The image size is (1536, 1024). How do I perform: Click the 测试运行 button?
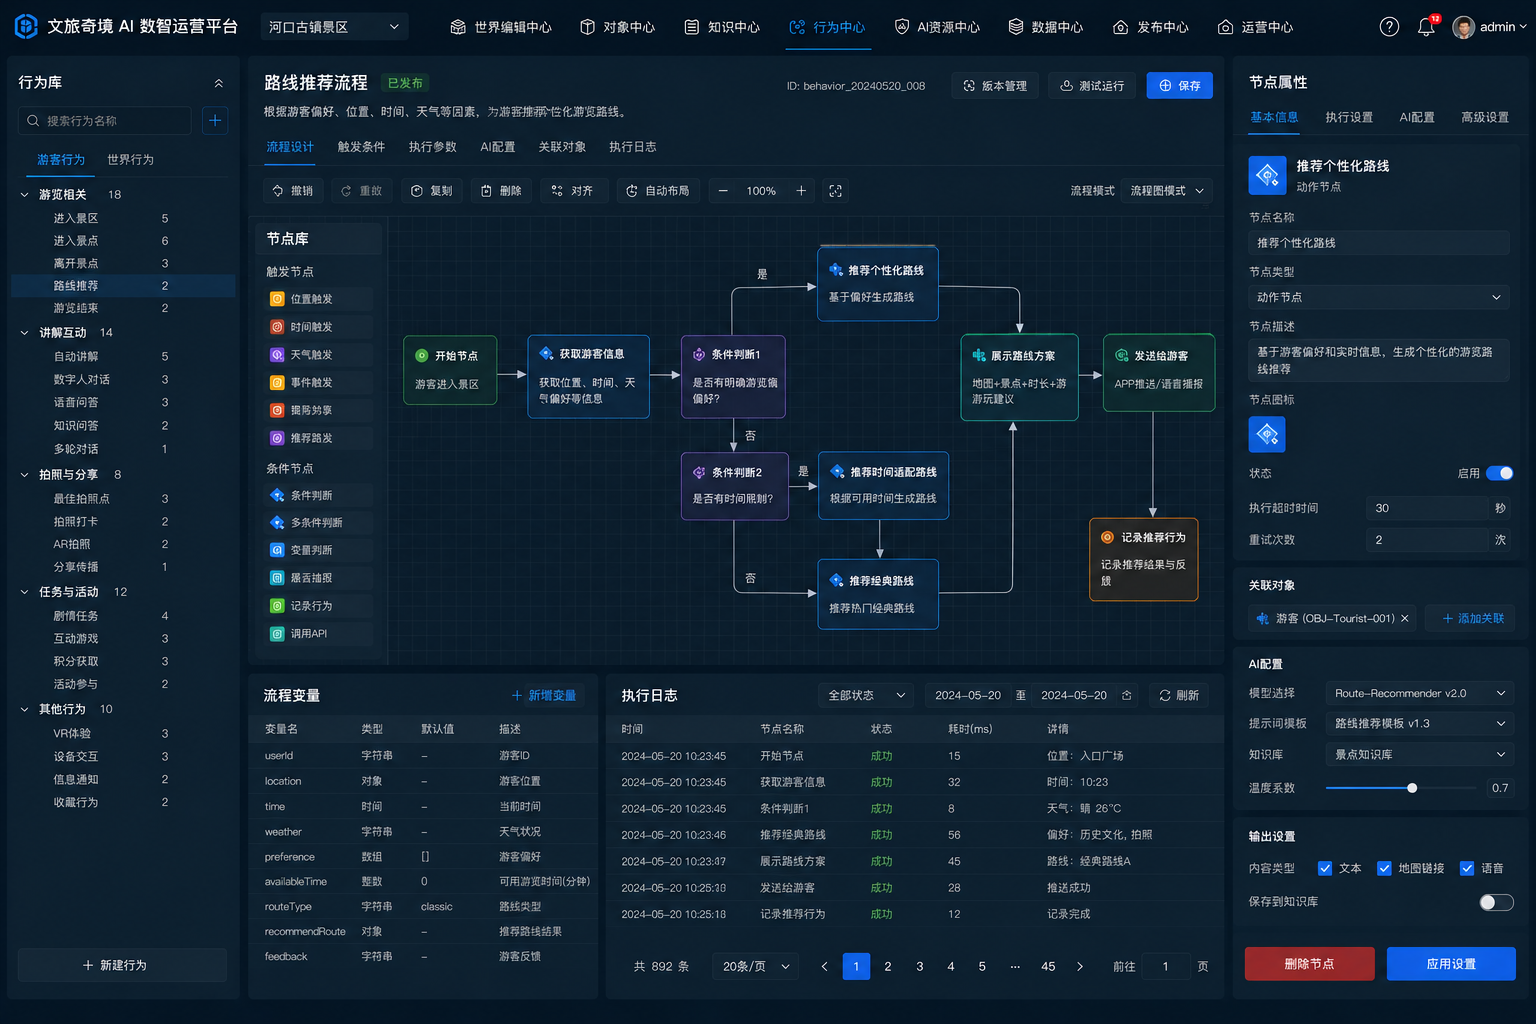[1092, 86]
